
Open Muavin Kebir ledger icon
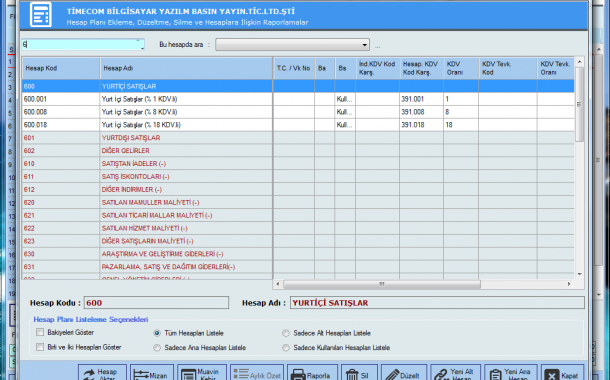[x=189, y=375]
